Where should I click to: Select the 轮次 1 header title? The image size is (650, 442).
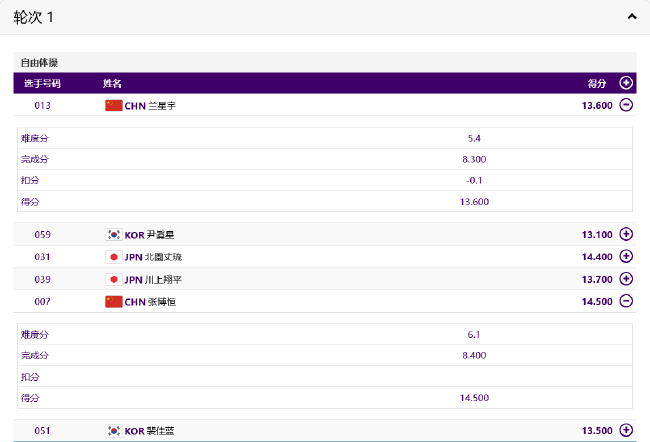point(33,17)
